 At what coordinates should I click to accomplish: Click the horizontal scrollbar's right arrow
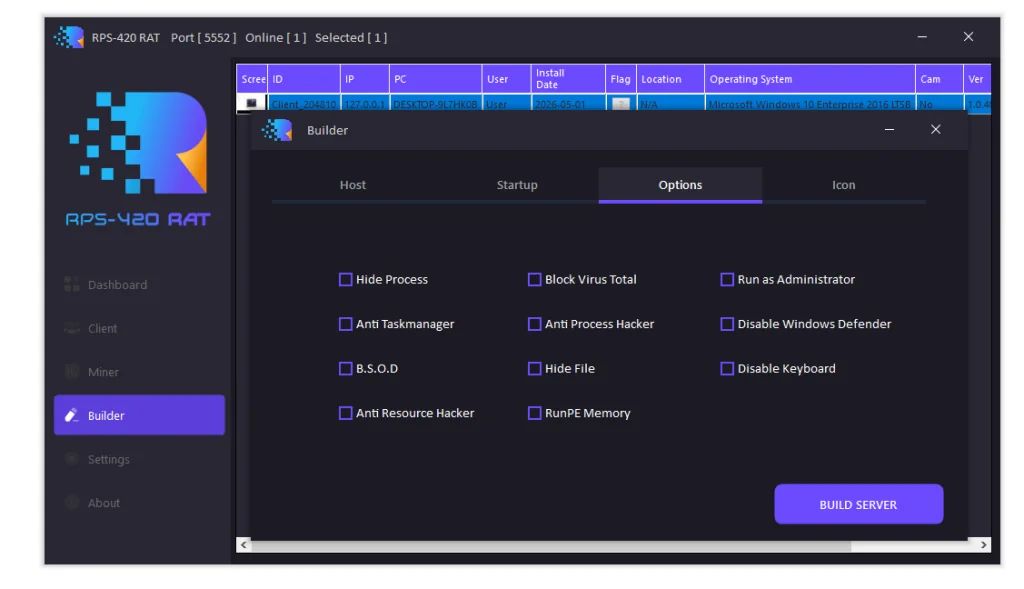[x=984, y=545]
